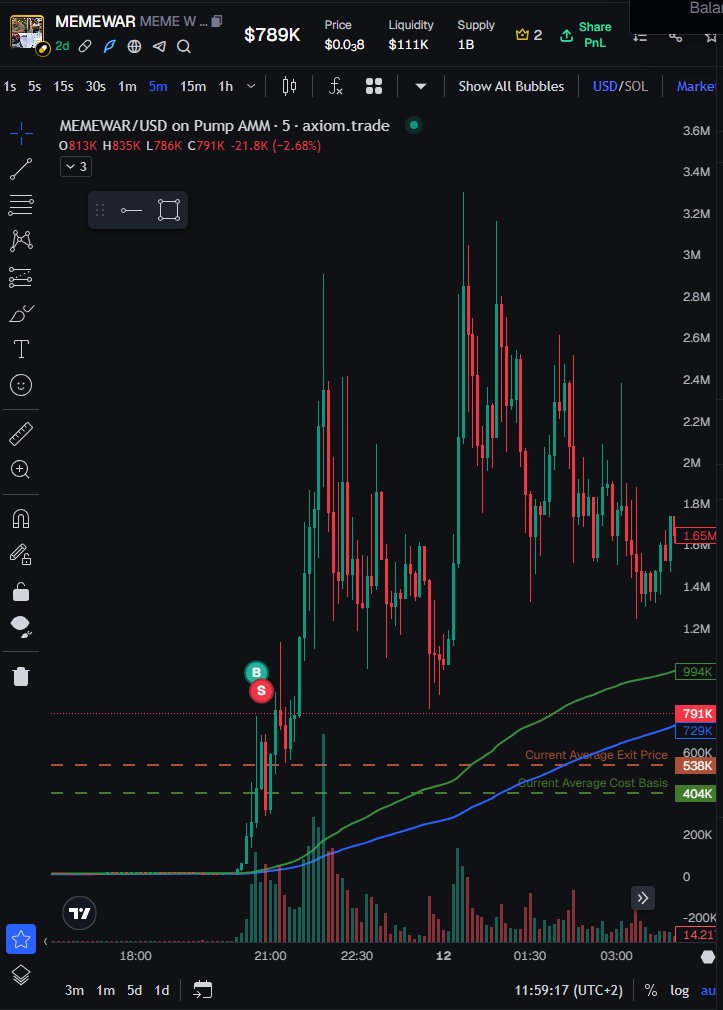Open the chart layout grid selector
This screenshot has width=723, height=1010.
pos(374,86)
